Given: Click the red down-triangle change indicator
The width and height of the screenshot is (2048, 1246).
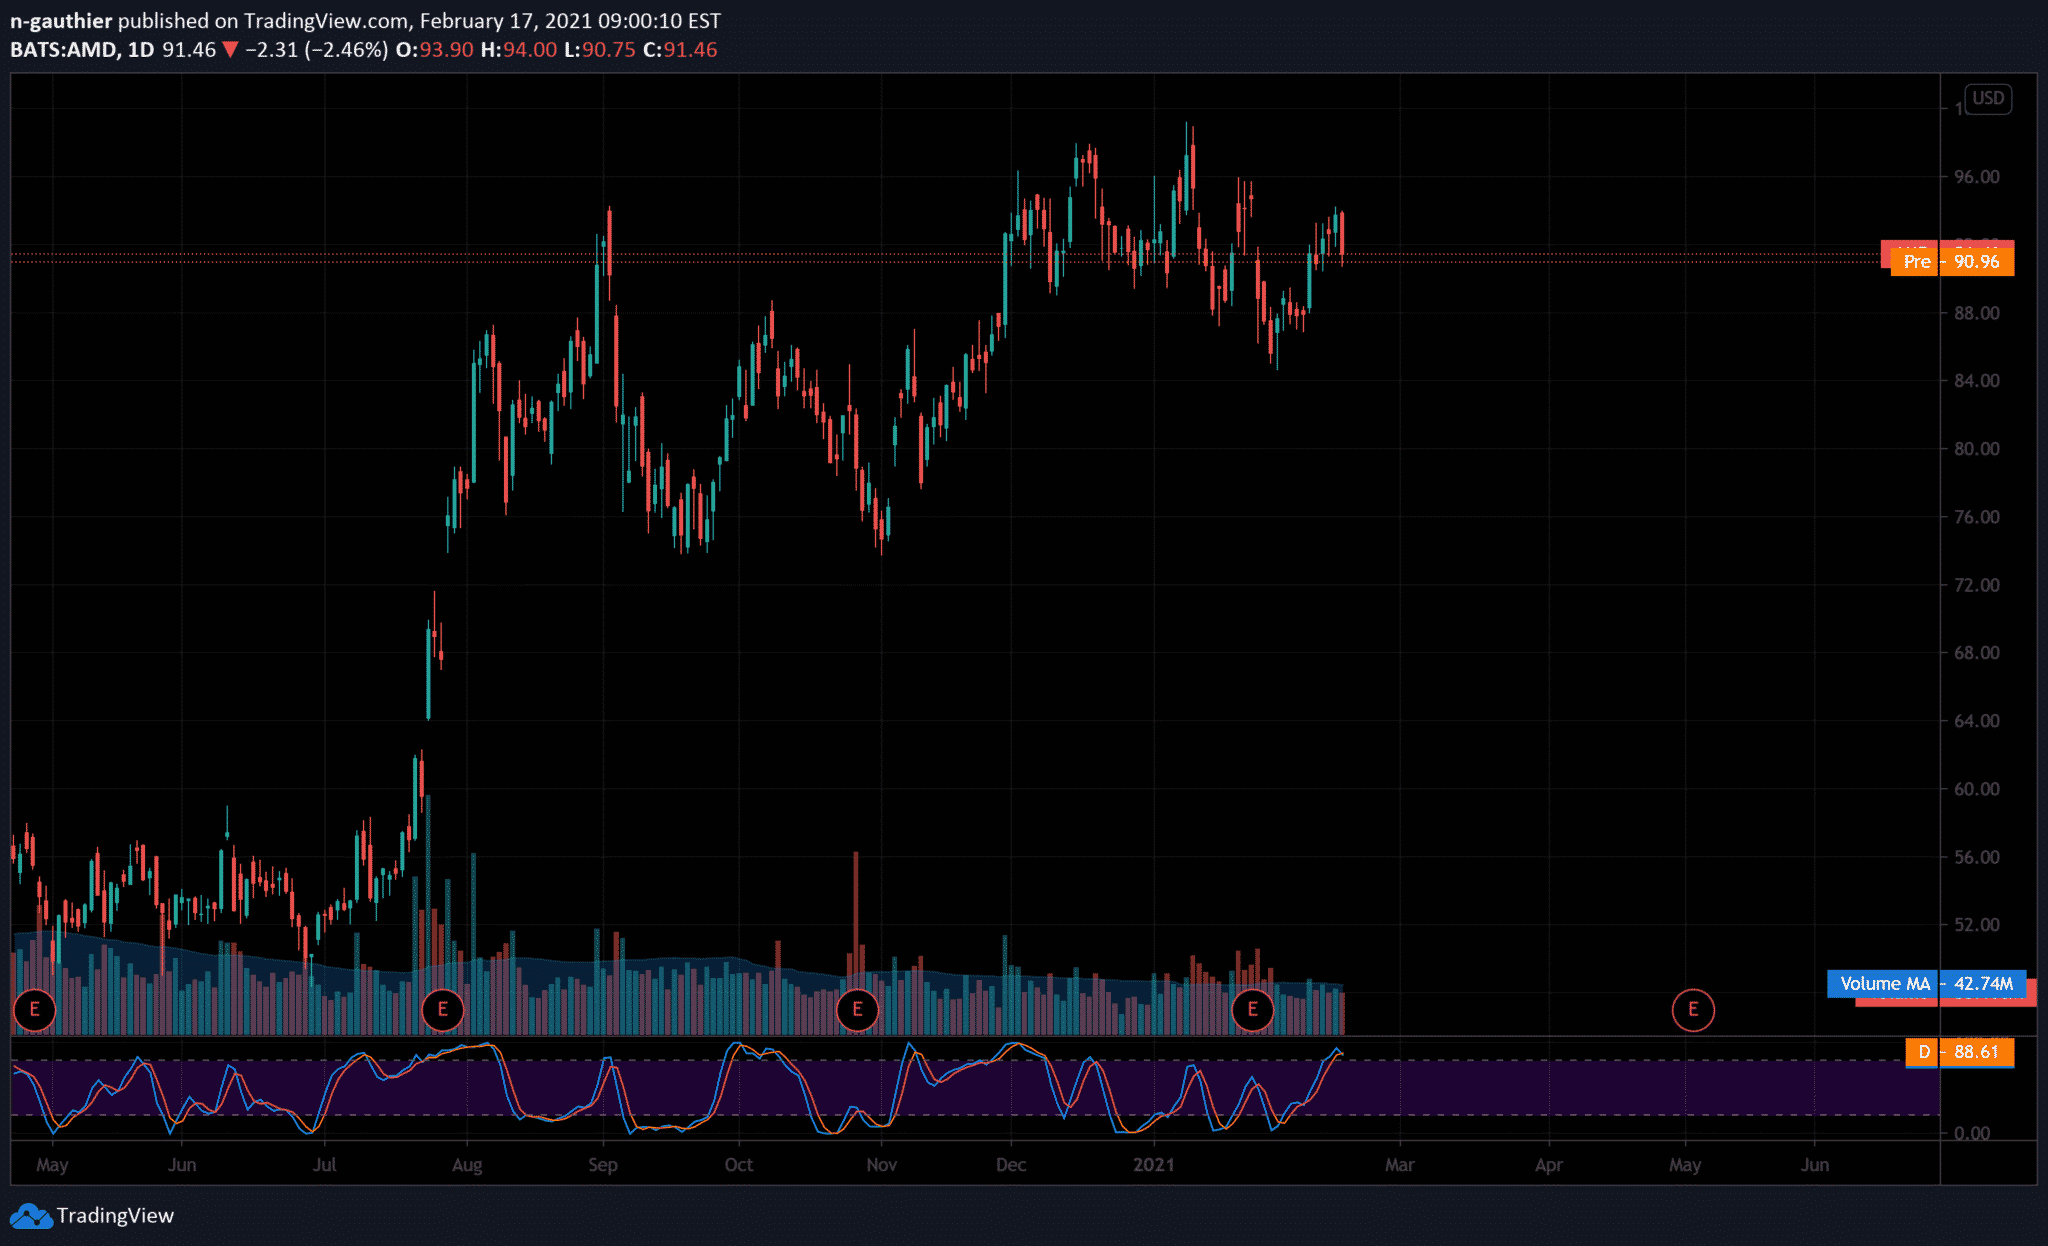Looking at the screenshot, I should coord(230,50).
